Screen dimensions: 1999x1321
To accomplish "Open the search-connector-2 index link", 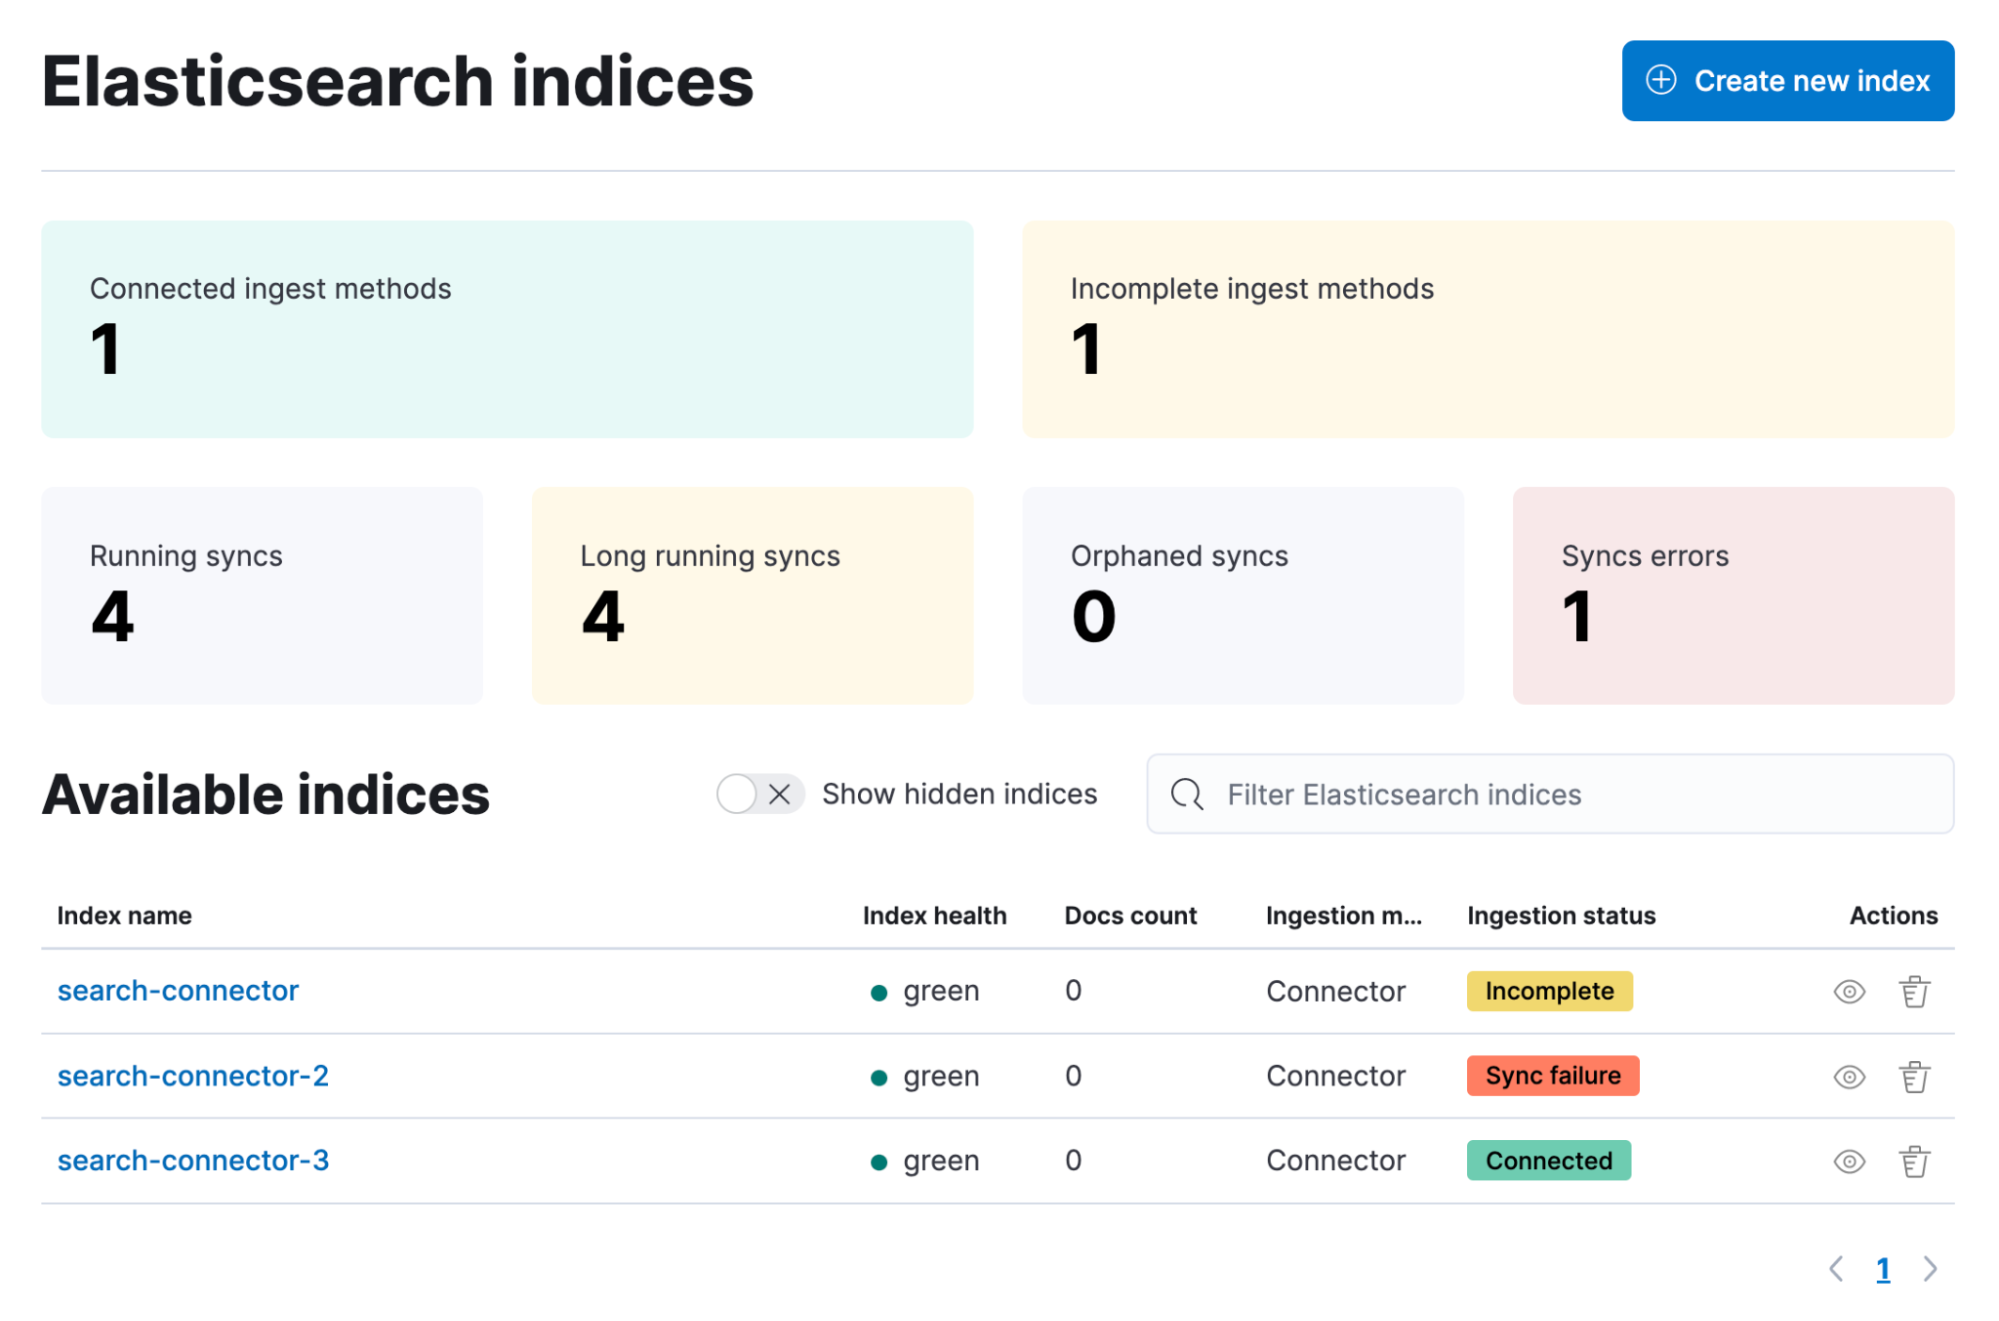I will coord(193,1075).
